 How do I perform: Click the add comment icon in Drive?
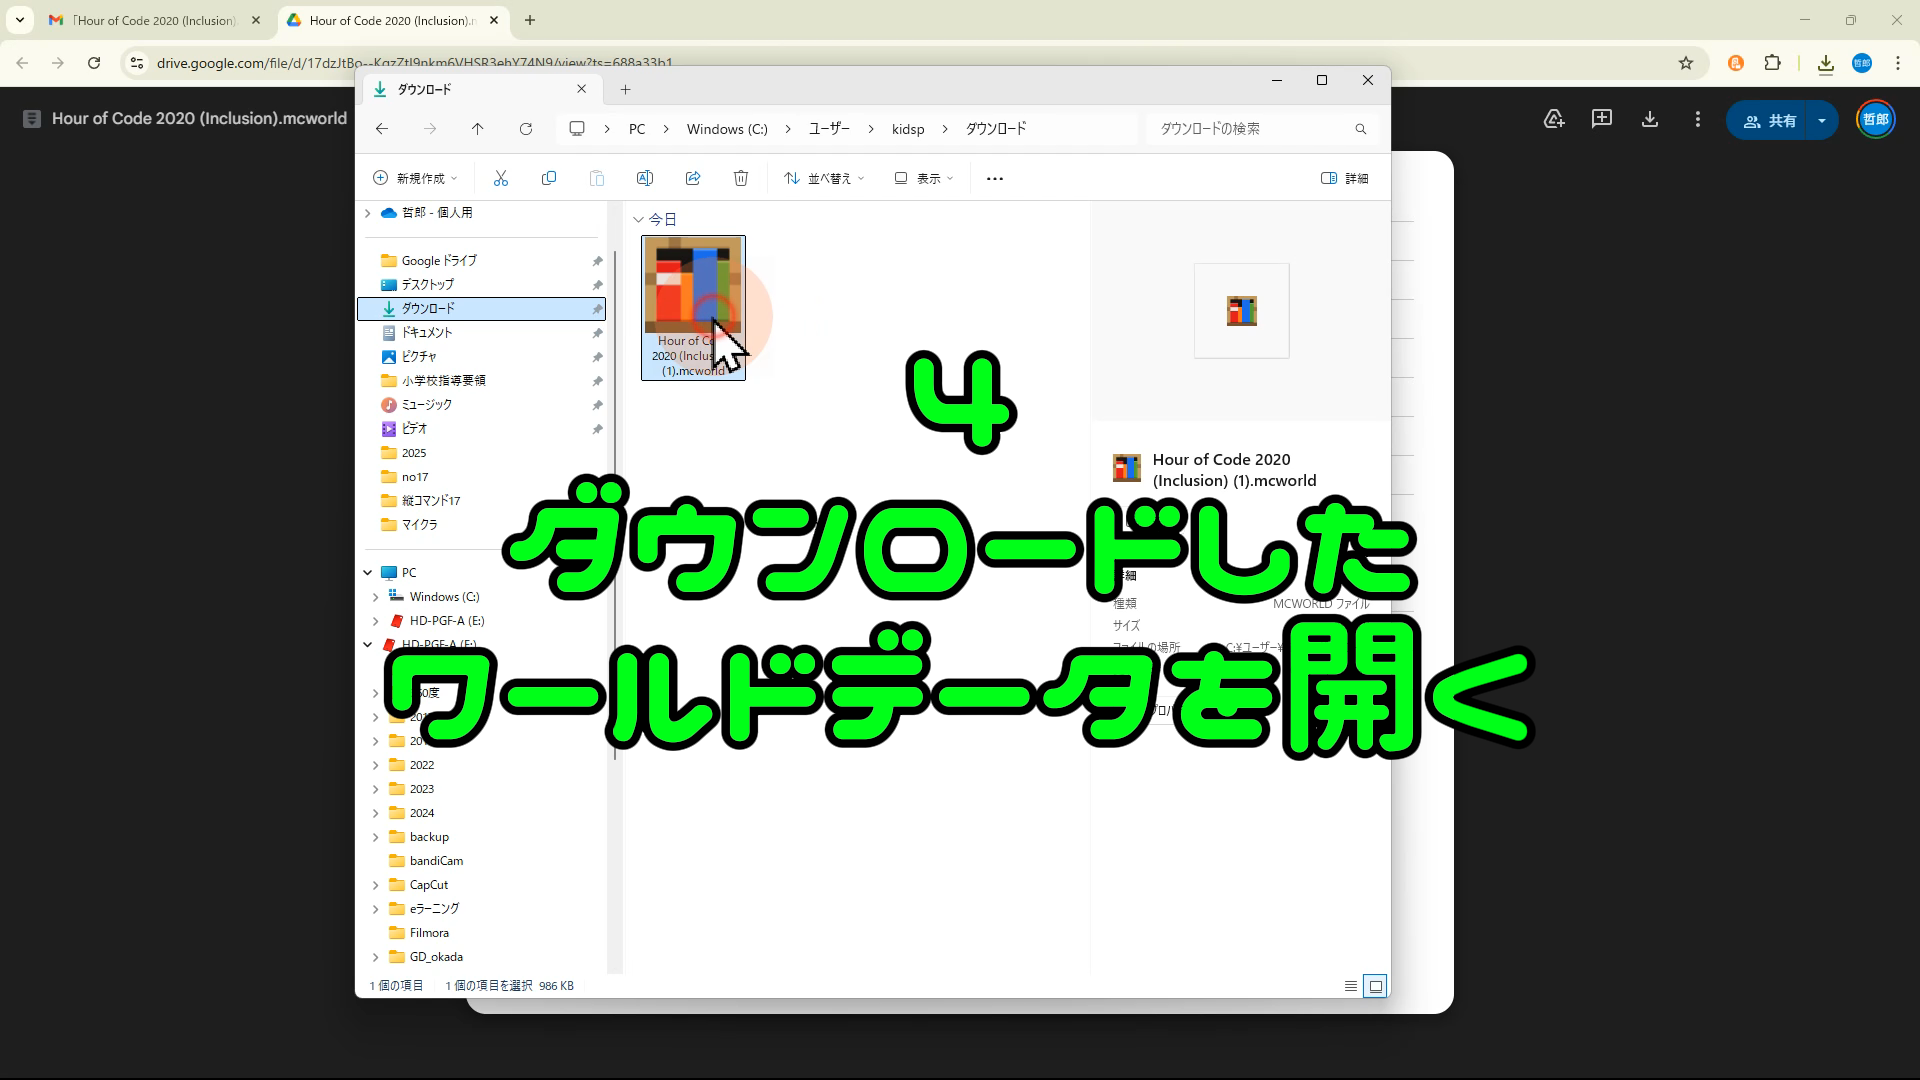coord(1602,120)
